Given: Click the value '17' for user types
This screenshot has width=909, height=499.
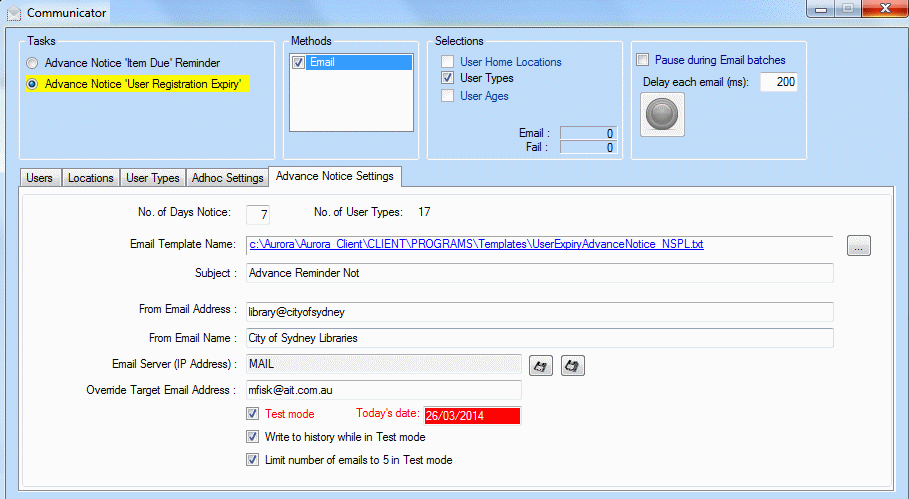Looking at the screenshot, I should 424,212.
